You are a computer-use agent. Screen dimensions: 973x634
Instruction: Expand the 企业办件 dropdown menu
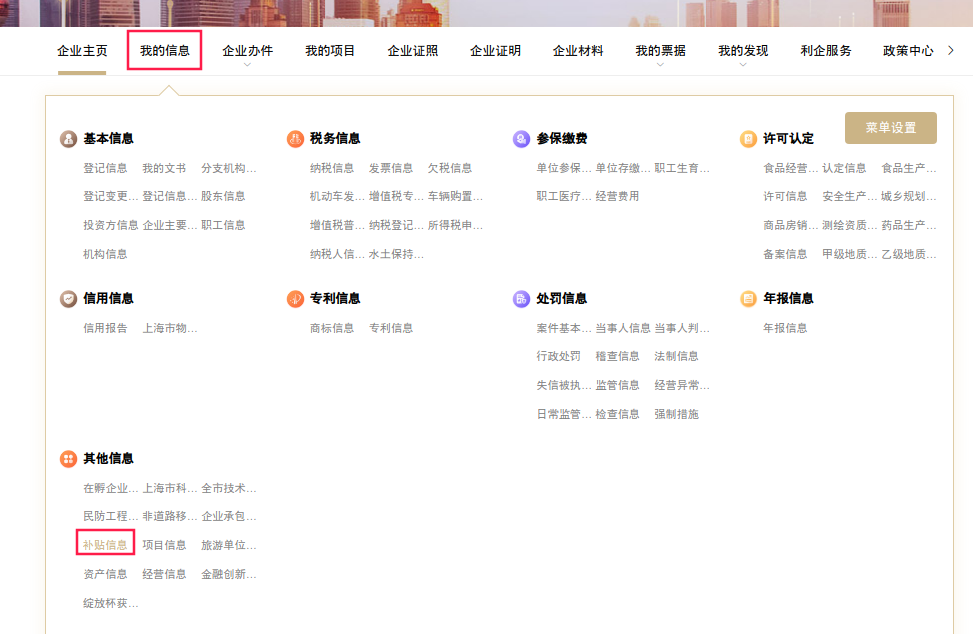247,52
